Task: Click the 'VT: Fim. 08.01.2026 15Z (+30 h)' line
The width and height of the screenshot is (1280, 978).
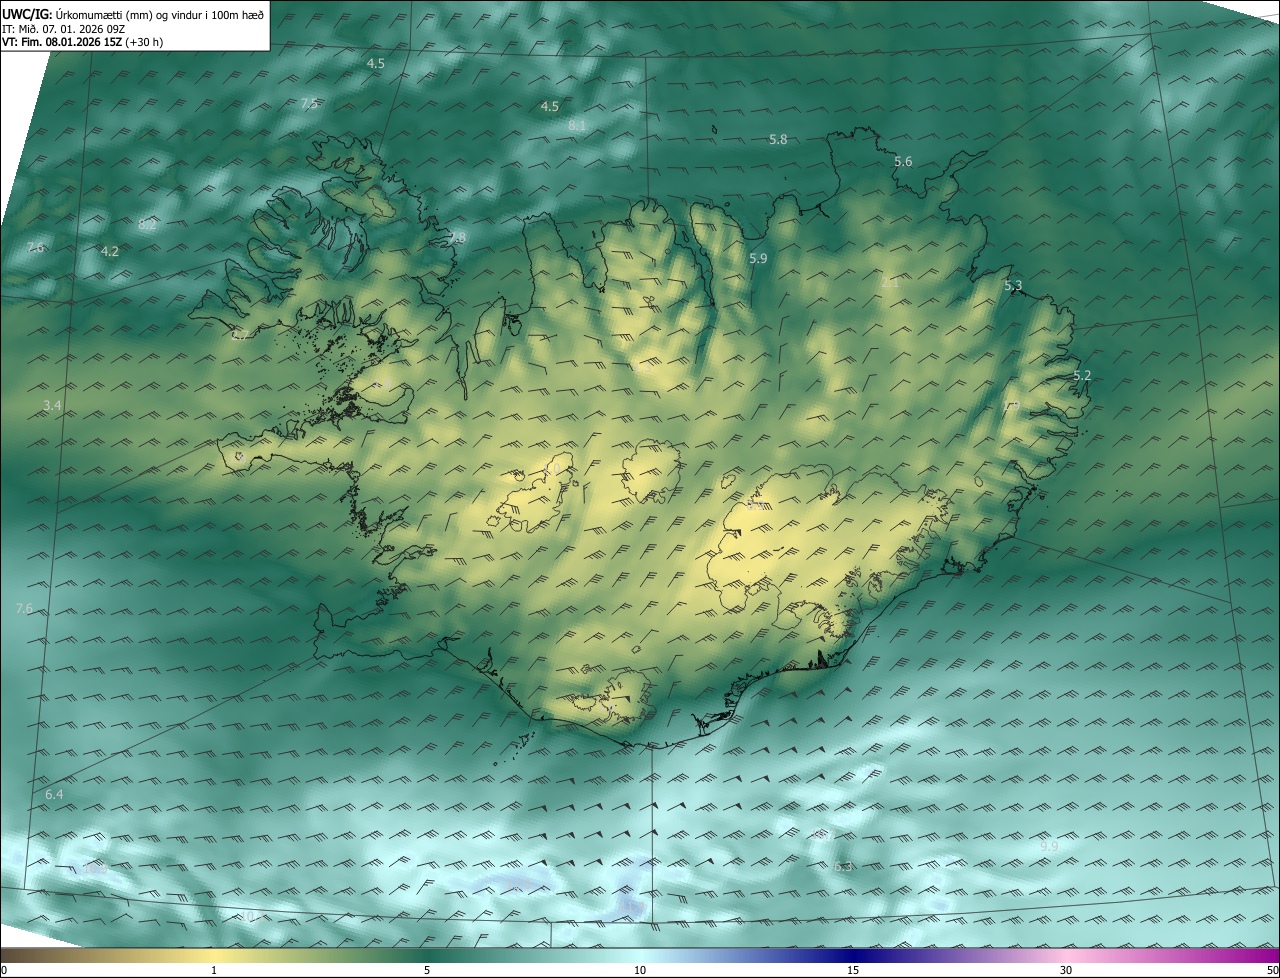Action: (83, 43)
